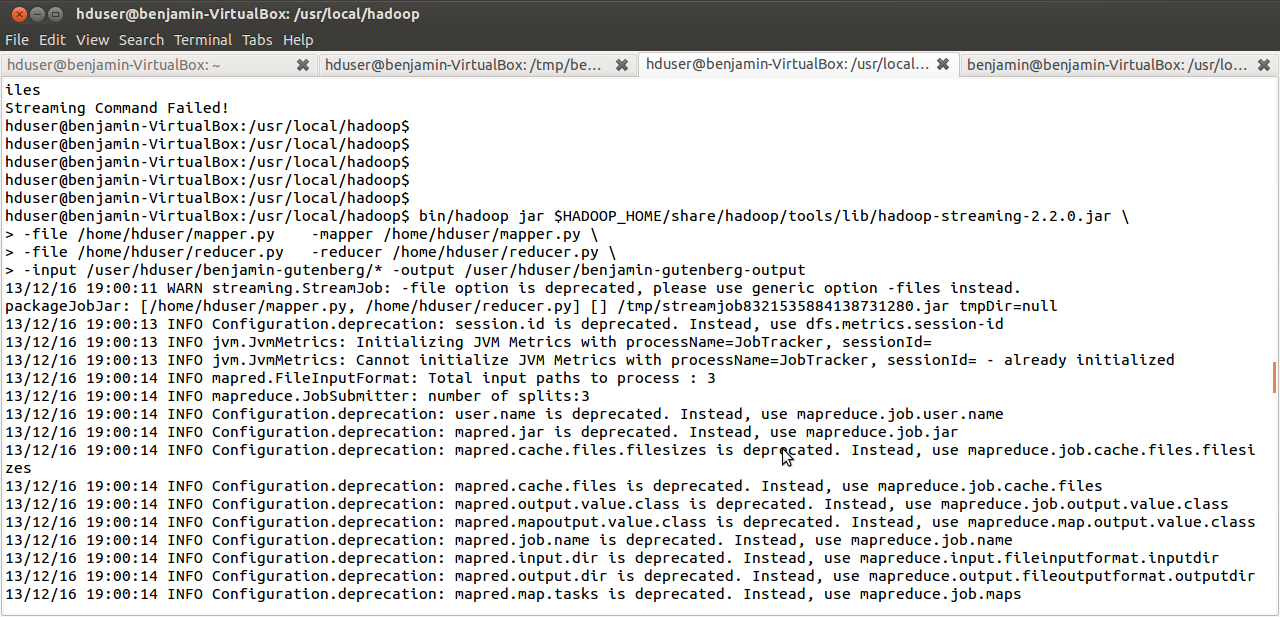Click the 'mapred.output.value.class is deprecated' line
The height and width of the screenshot is (617, 1280).
point(616,504)
